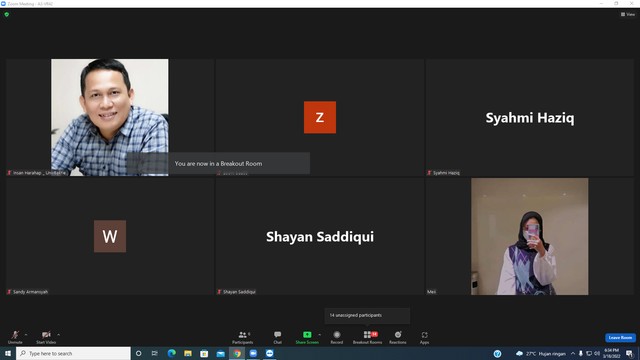Select Meii's video tile
640x360 pixels.
[530, 236]
